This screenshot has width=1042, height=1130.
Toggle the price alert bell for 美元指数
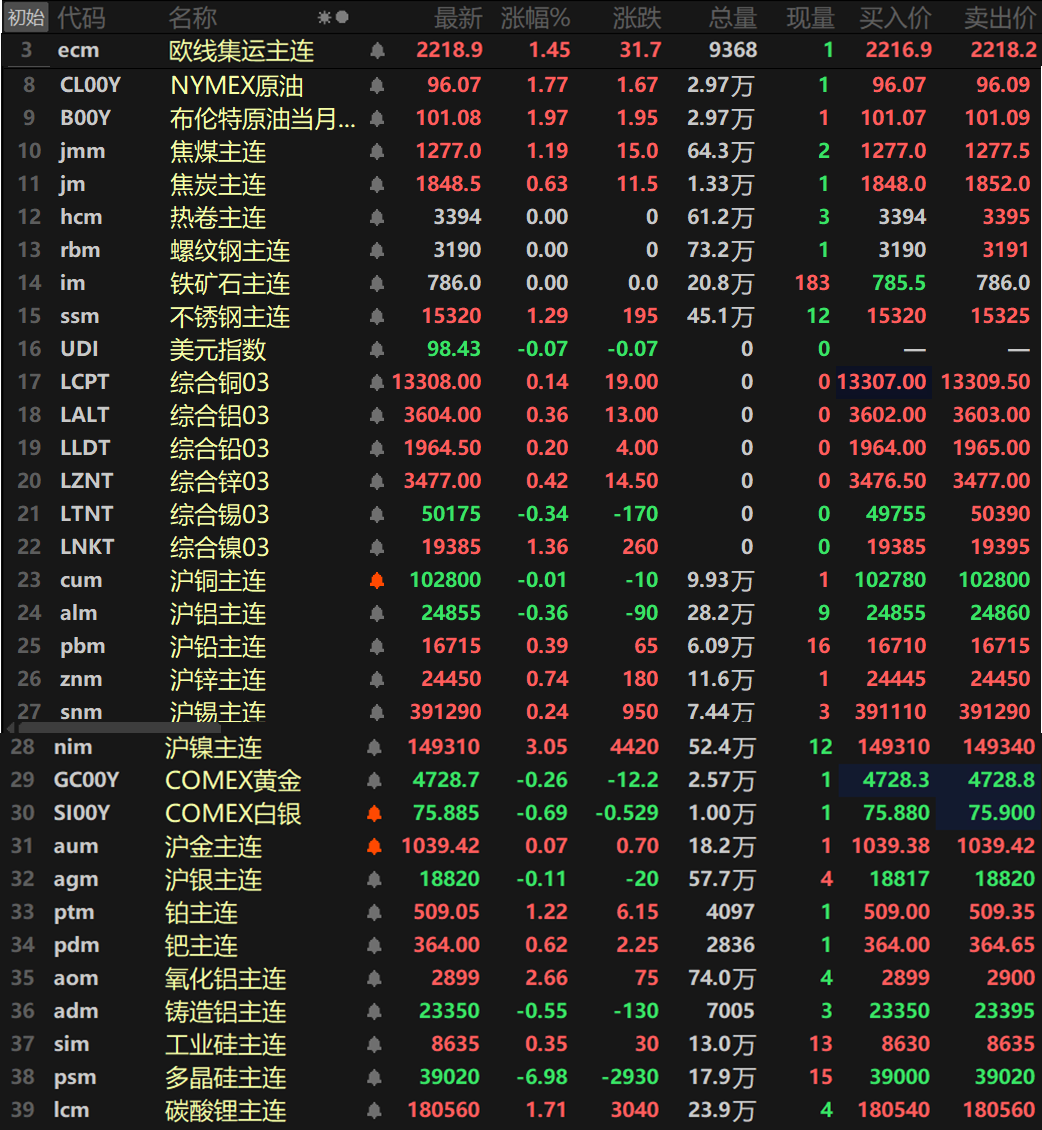377,350
